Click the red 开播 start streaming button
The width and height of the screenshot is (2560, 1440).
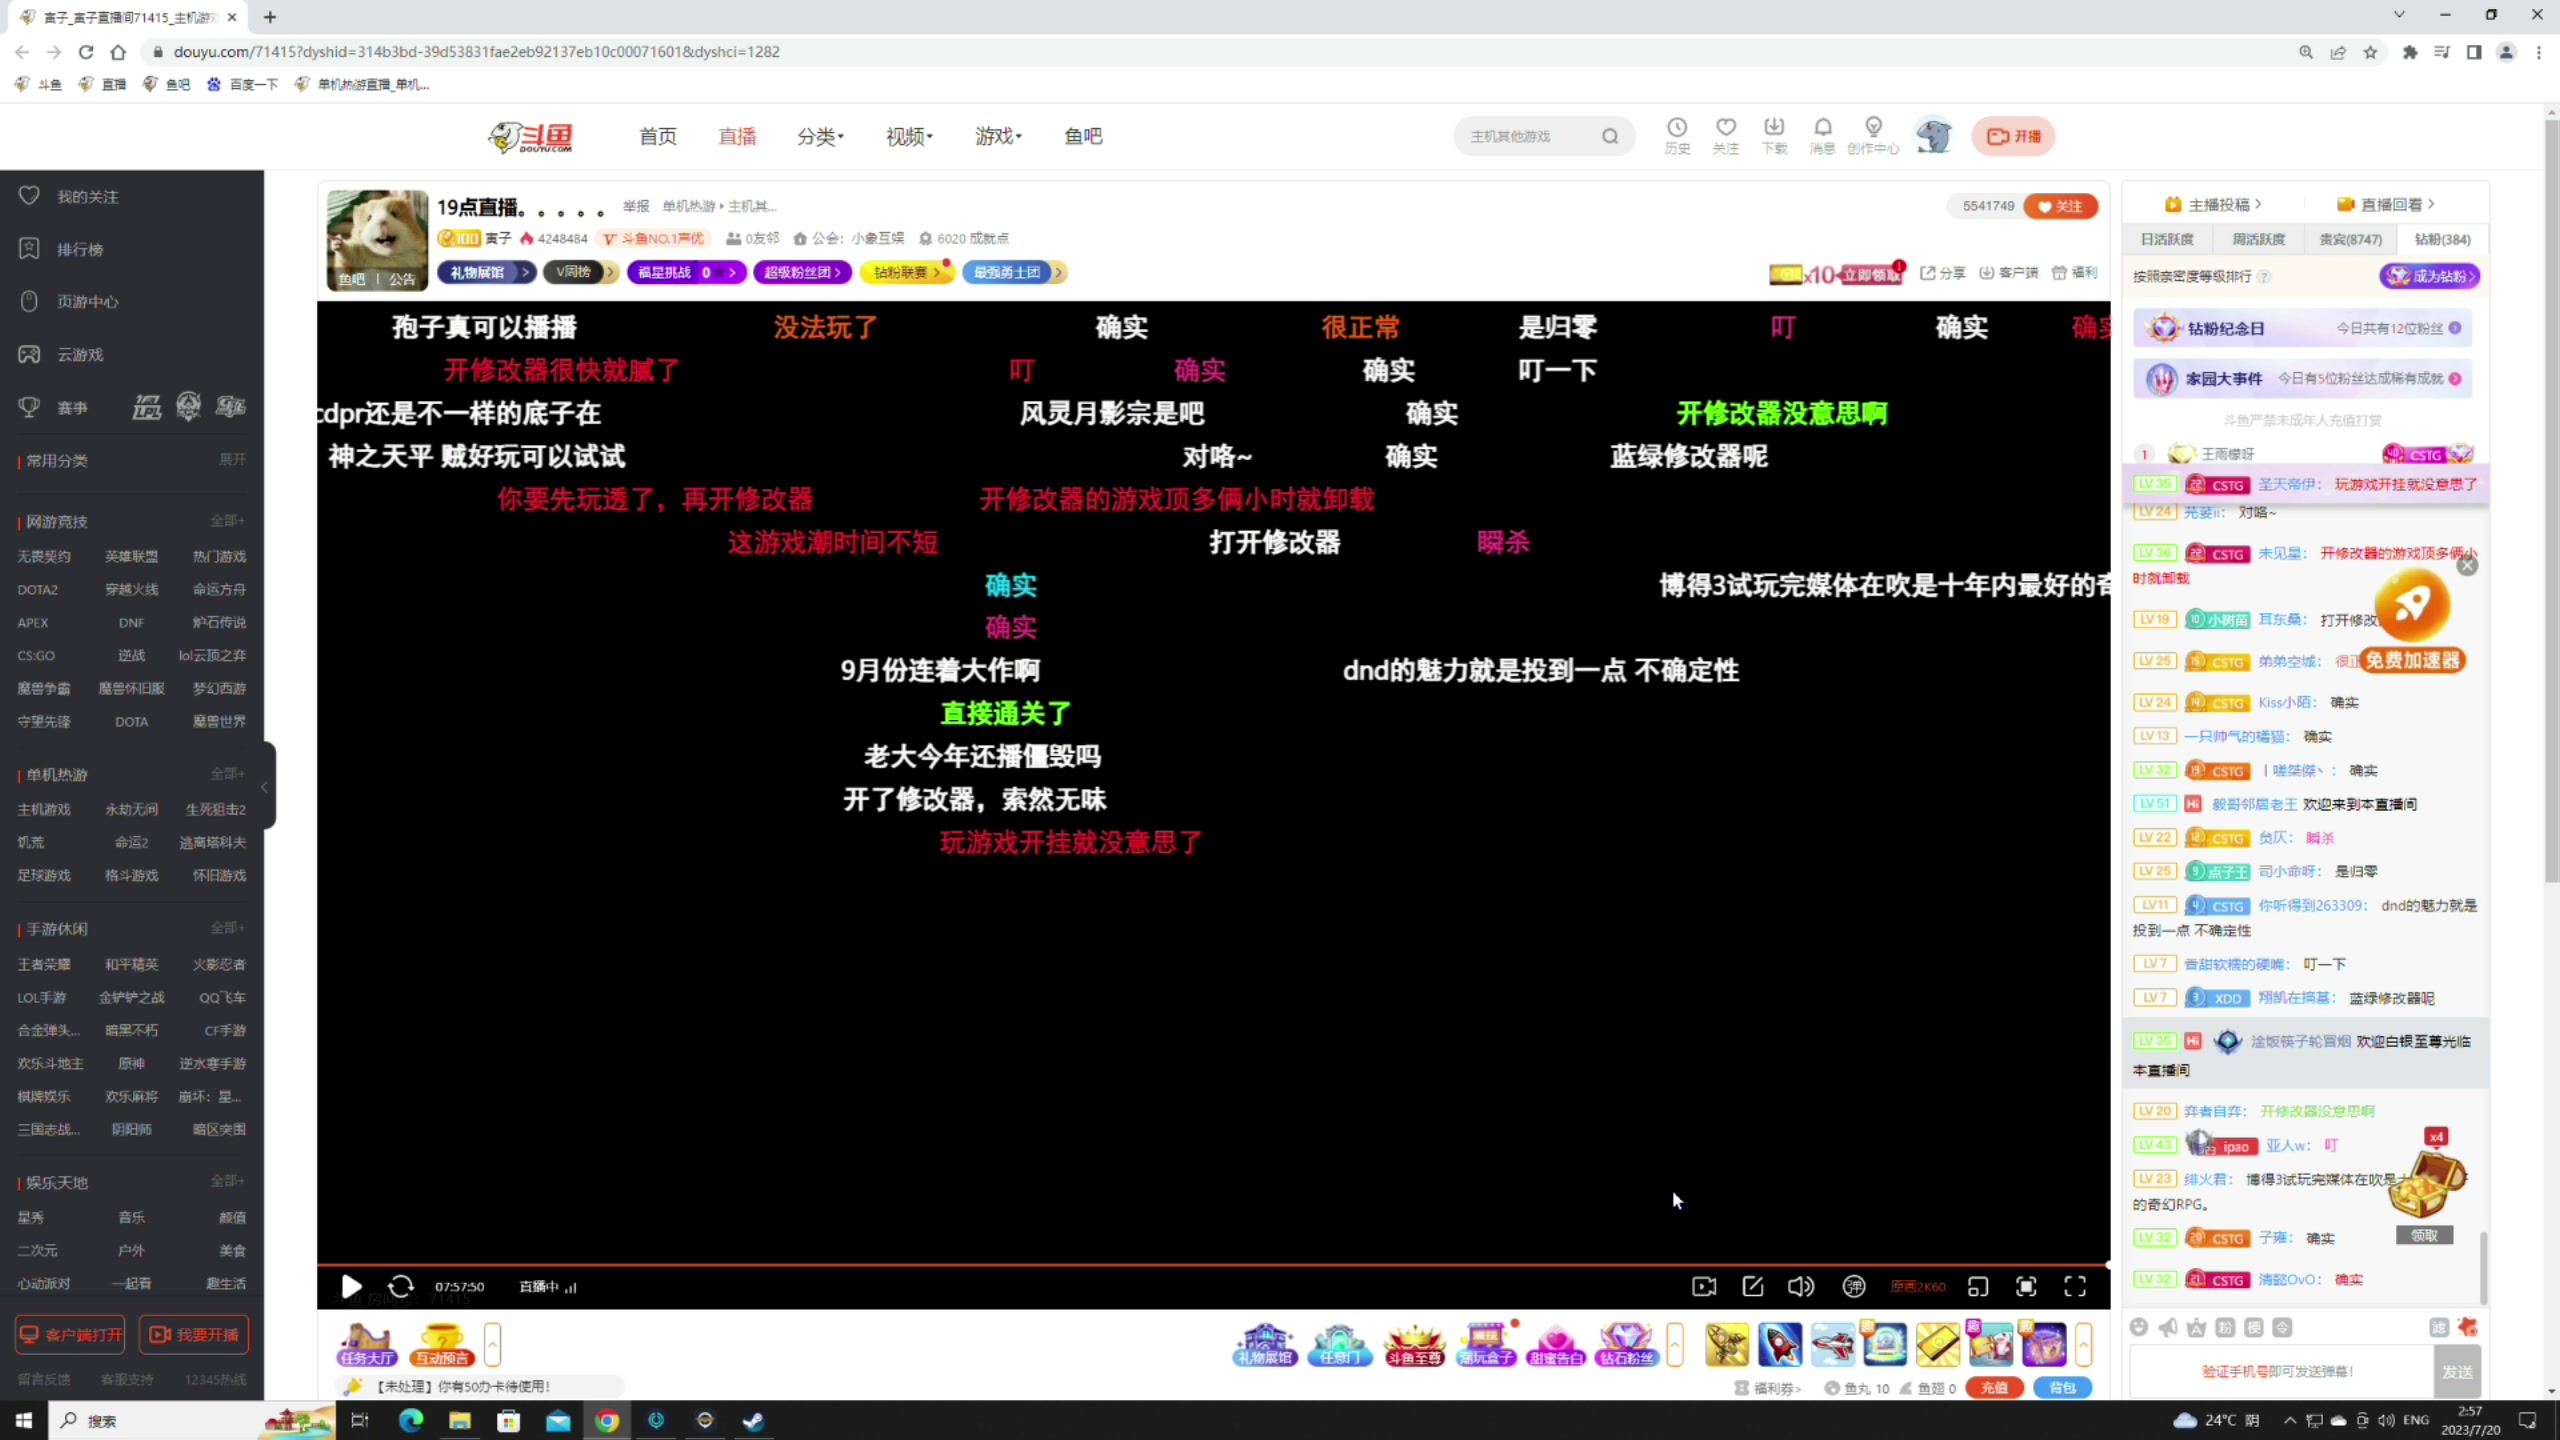(x=2013, y=136)
